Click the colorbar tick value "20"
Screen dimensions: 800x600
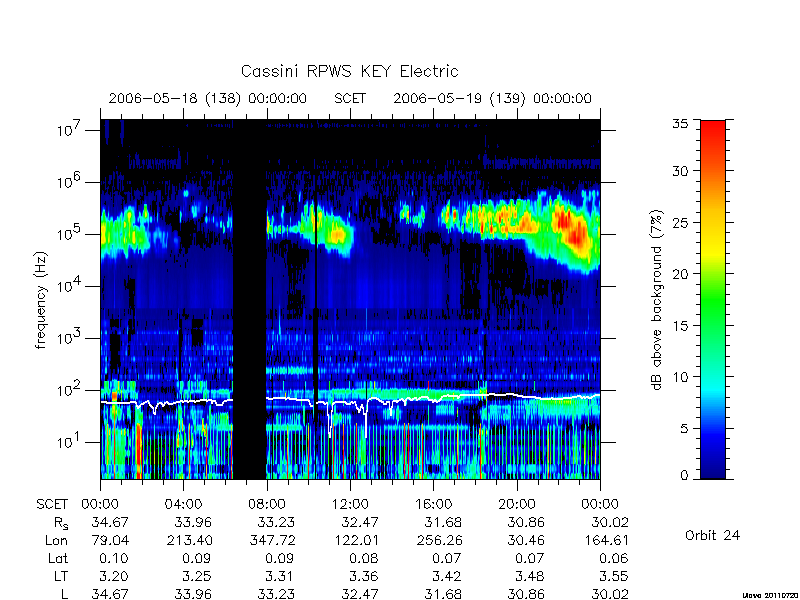coord(680,274)
